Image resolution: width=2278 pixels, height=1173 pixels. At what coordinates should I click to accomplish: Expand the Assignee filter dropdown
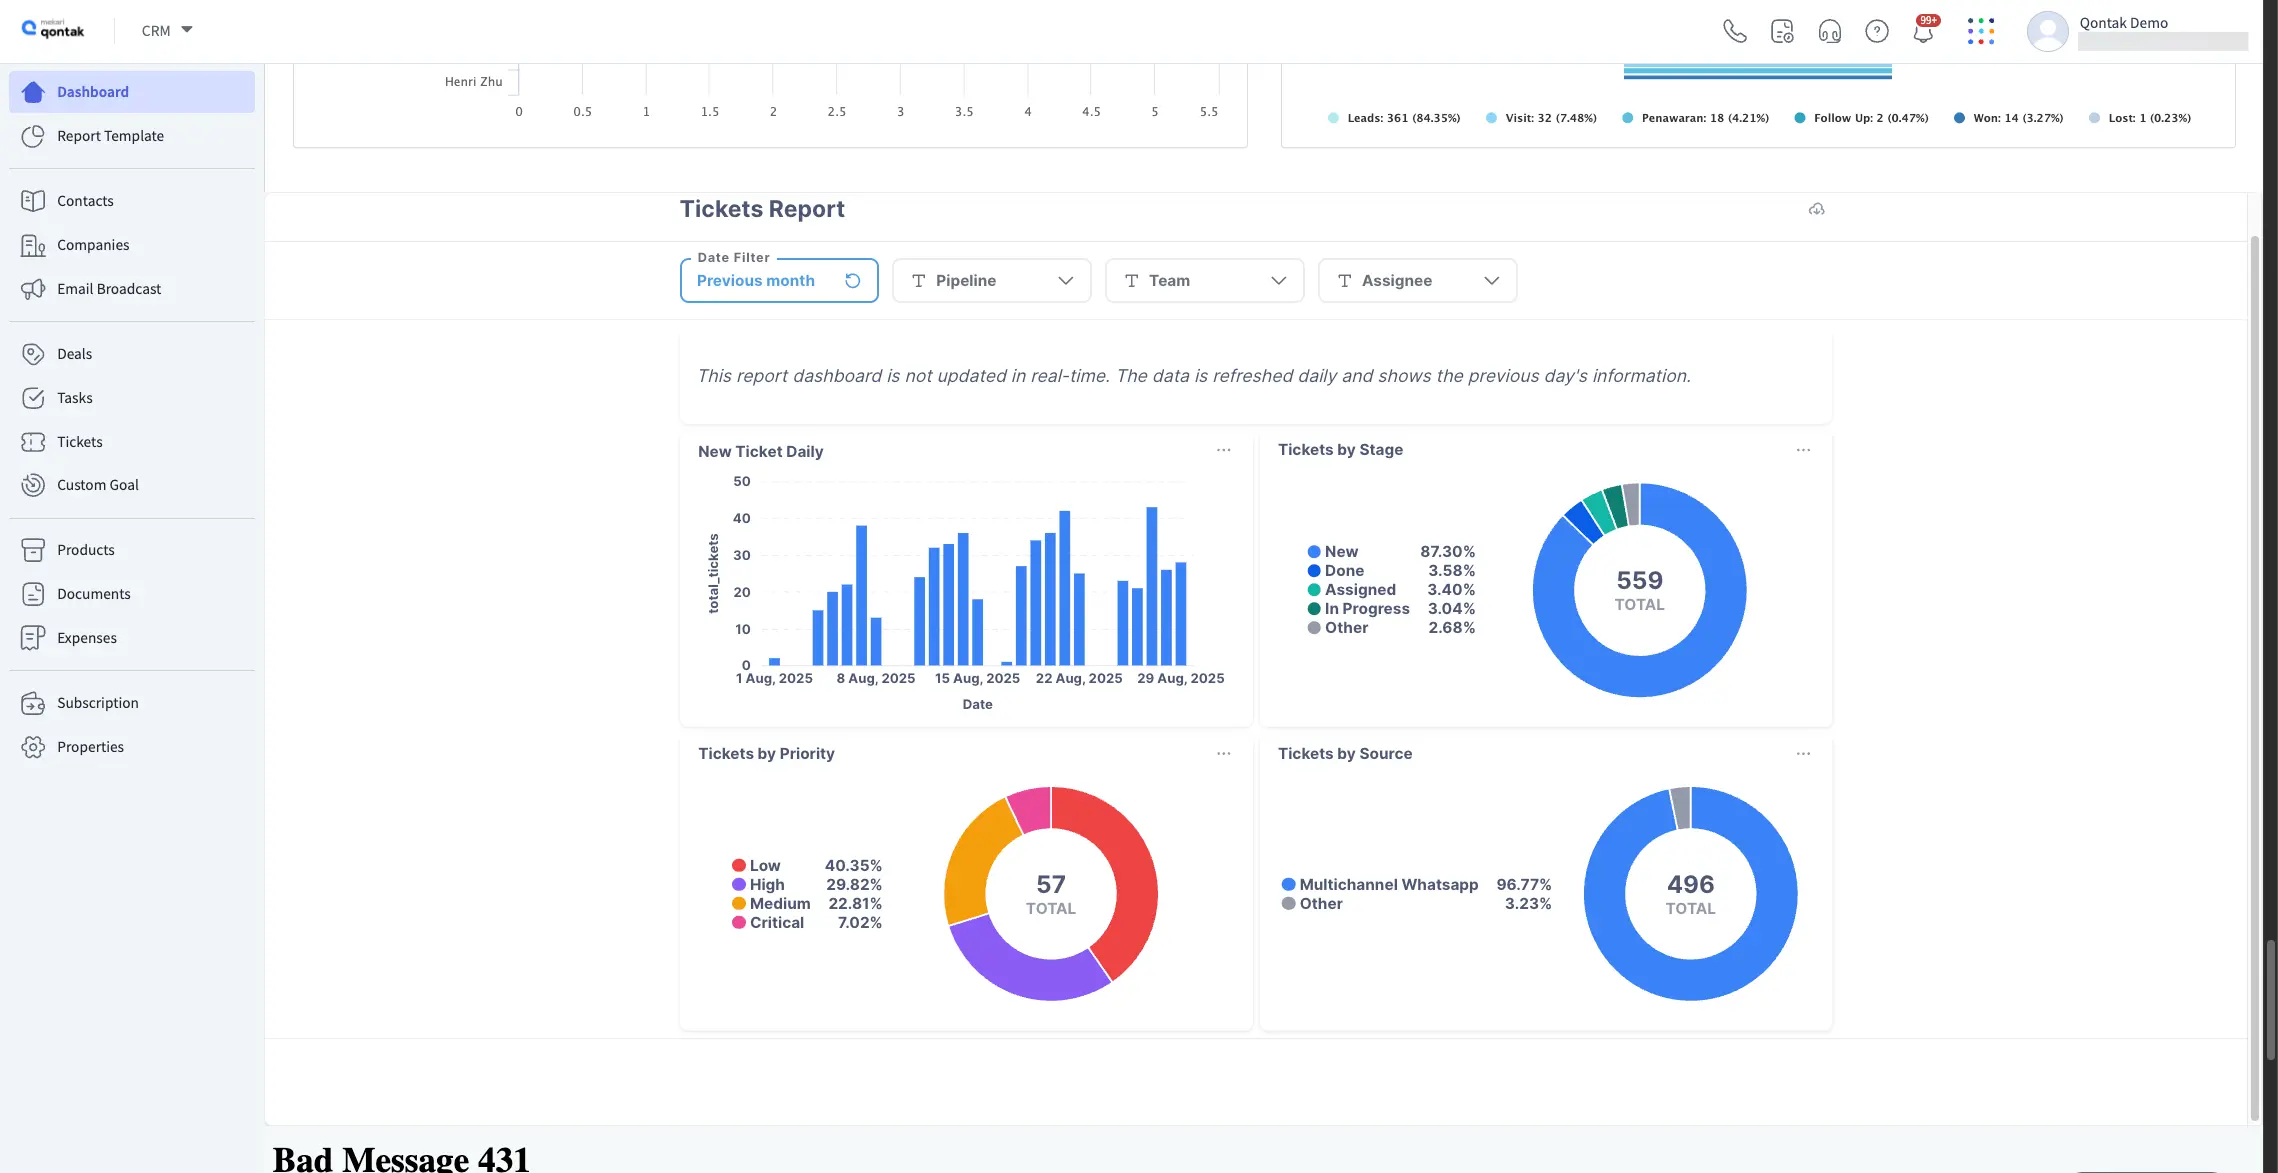pos(1416,281)
